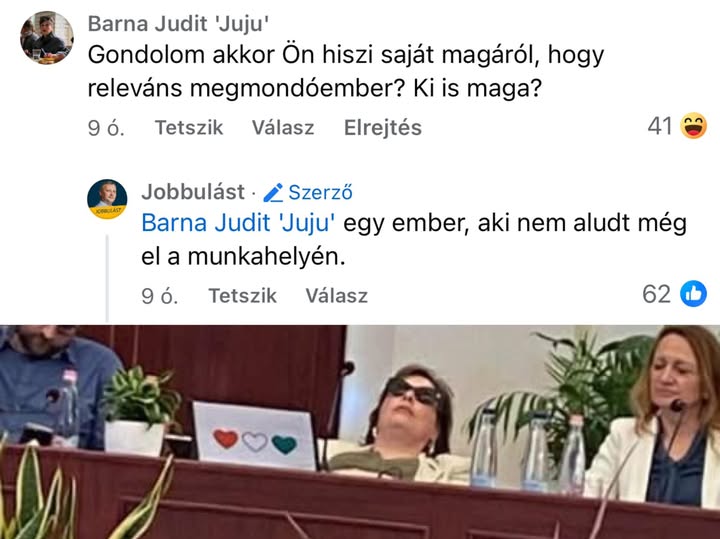This screenshot has width=720, height=539.
Task: Open the attached photo in the reply
Action: click(360, 432)
